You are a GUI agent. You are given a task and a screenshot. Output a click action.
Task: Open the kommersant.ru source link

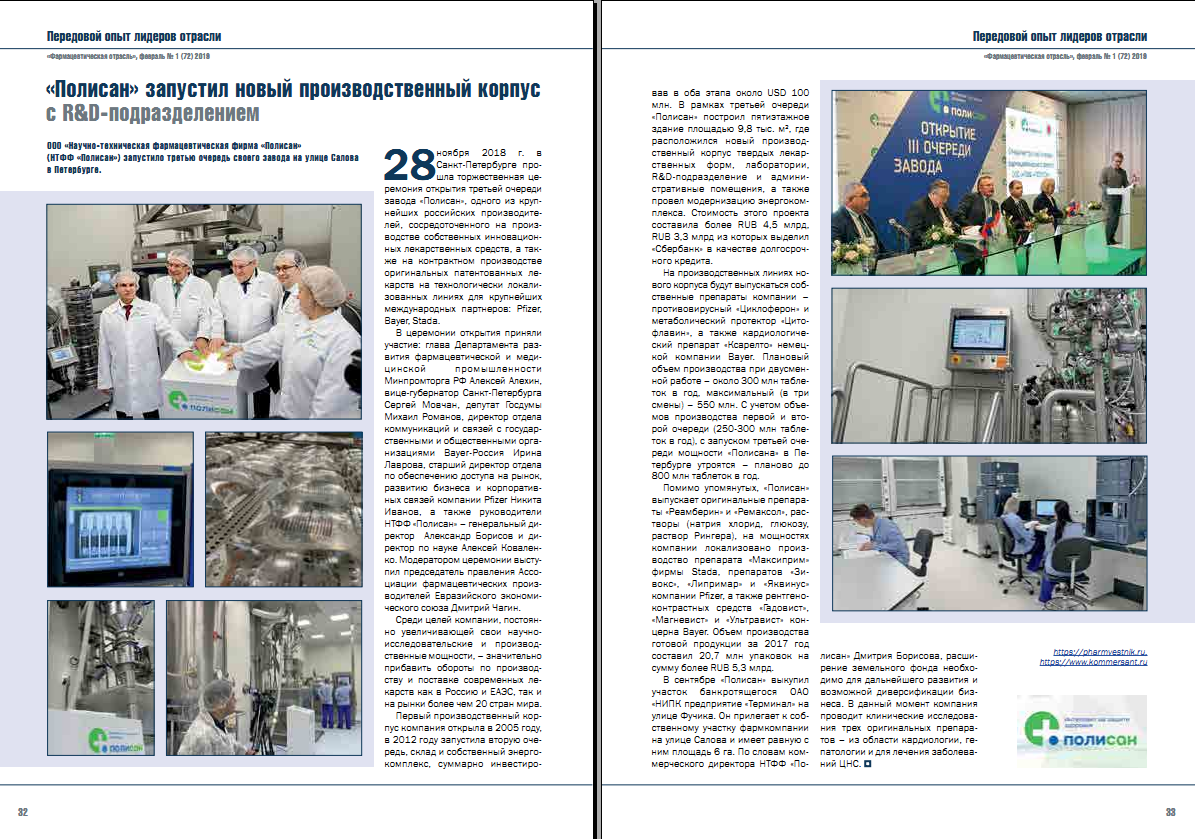[1092, 662]
